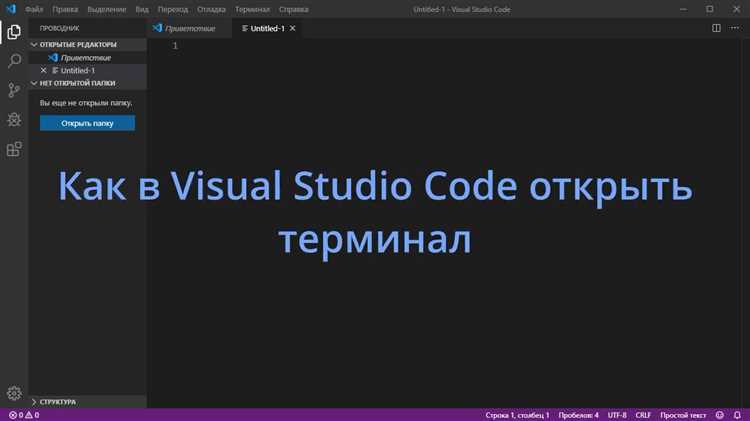Click the Открыть папку button
750x421 pixels.
pos(87,123)
